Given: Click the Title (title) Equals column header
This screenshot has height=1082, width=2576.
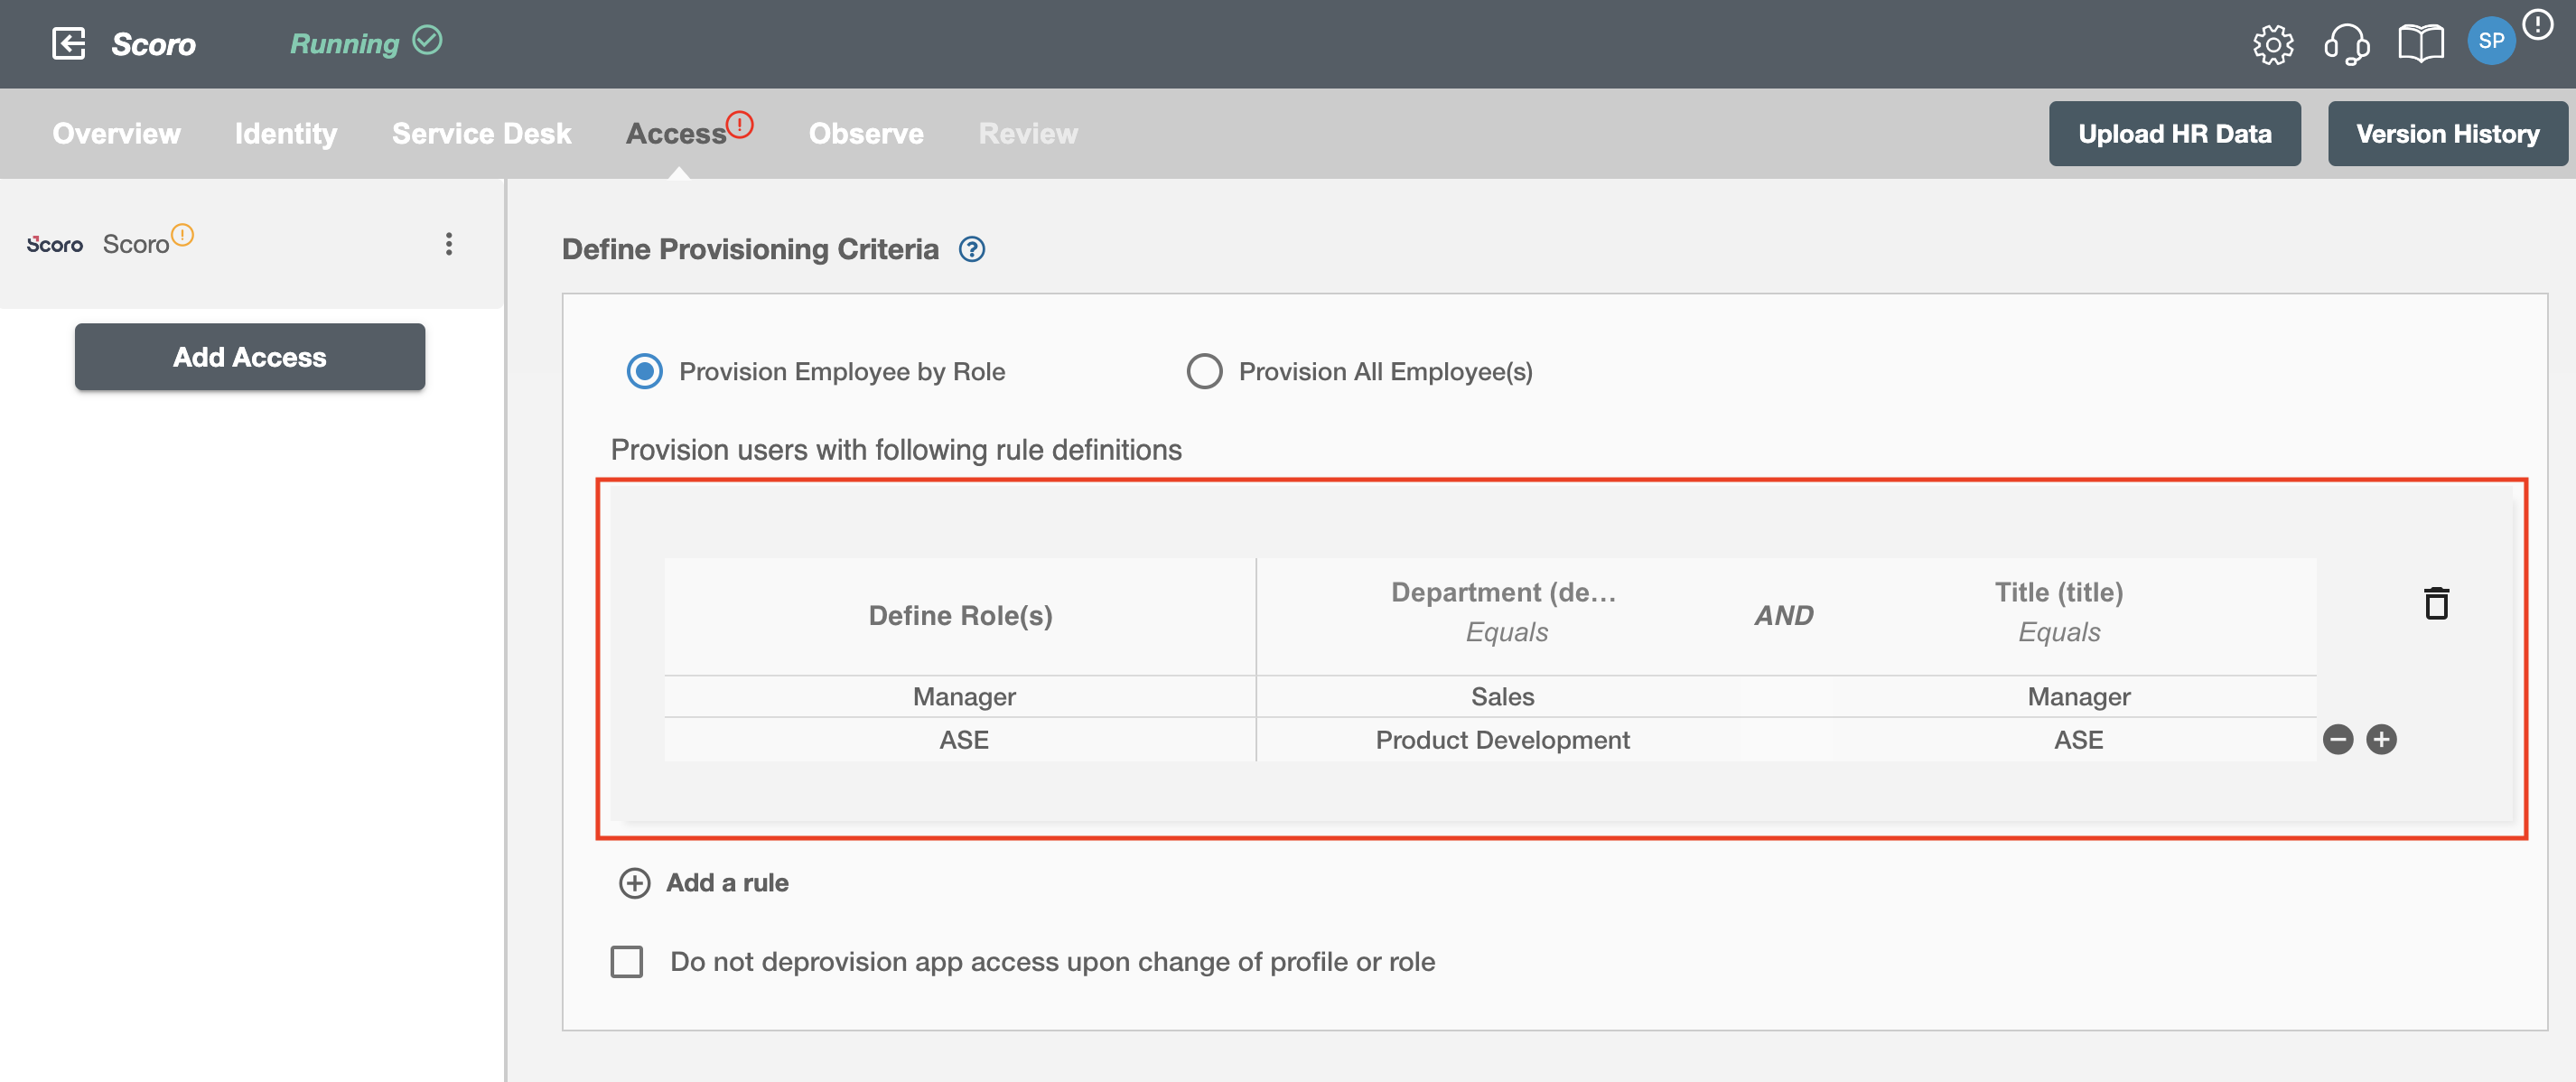Looking at the screenshot, I should click(x=2058, y=612).
